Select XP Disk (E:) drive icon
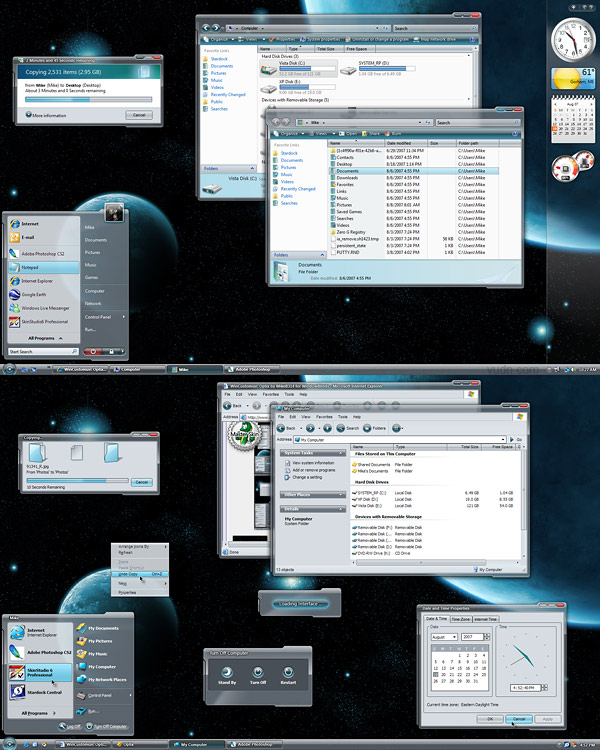This screenshot has width=600, height=750. [298, 88]
